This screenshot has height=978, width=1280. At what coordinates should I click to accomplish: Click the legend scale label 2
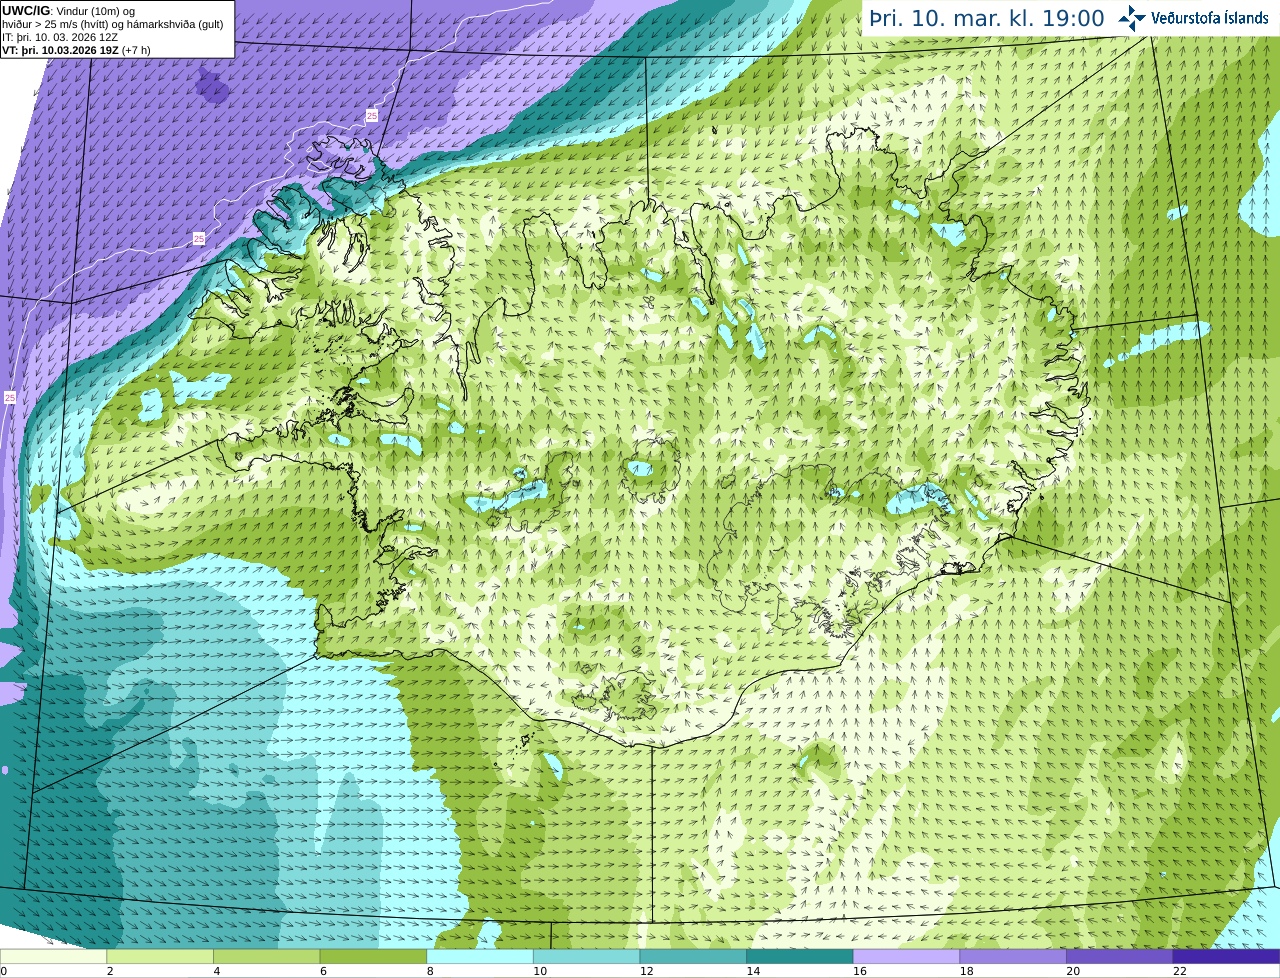coord(110,971)
